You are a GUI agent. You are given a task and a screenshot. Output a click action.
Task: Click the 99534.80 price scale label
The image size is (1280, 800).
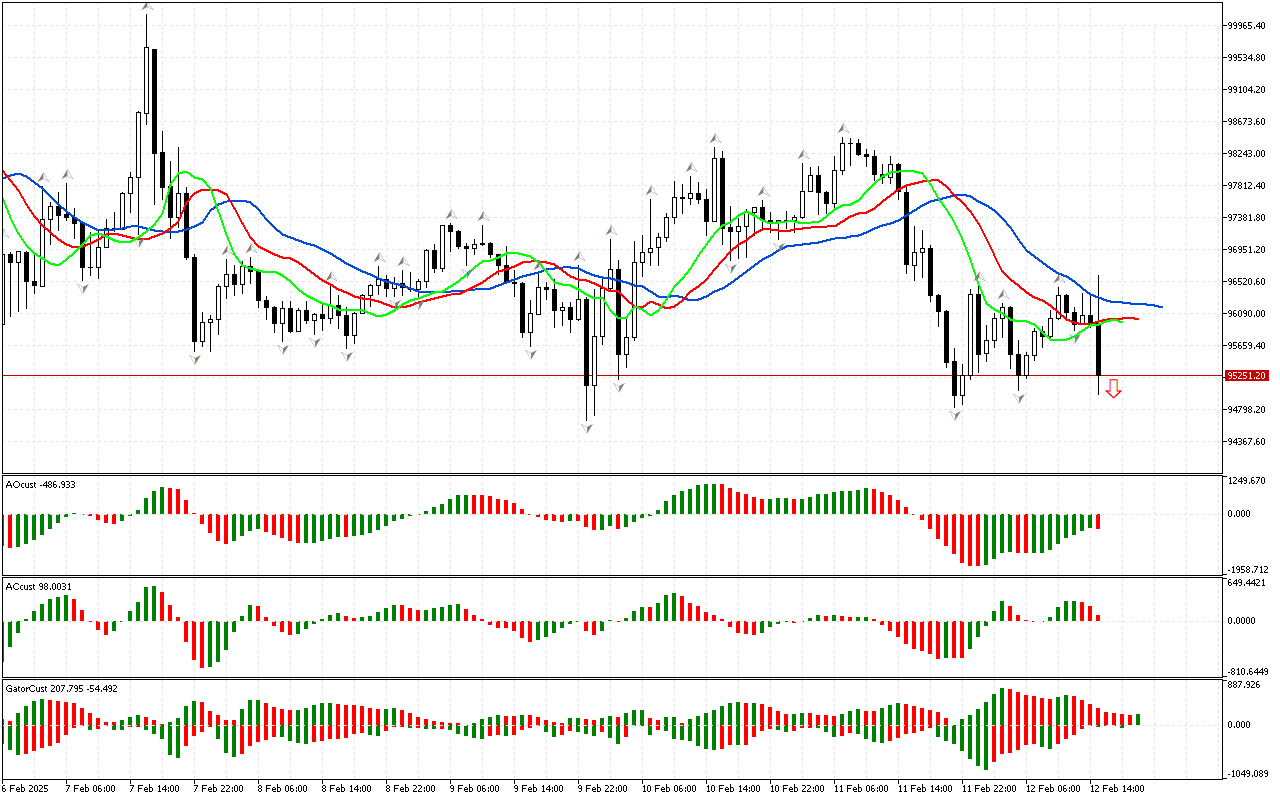[x=1246, y=58]
